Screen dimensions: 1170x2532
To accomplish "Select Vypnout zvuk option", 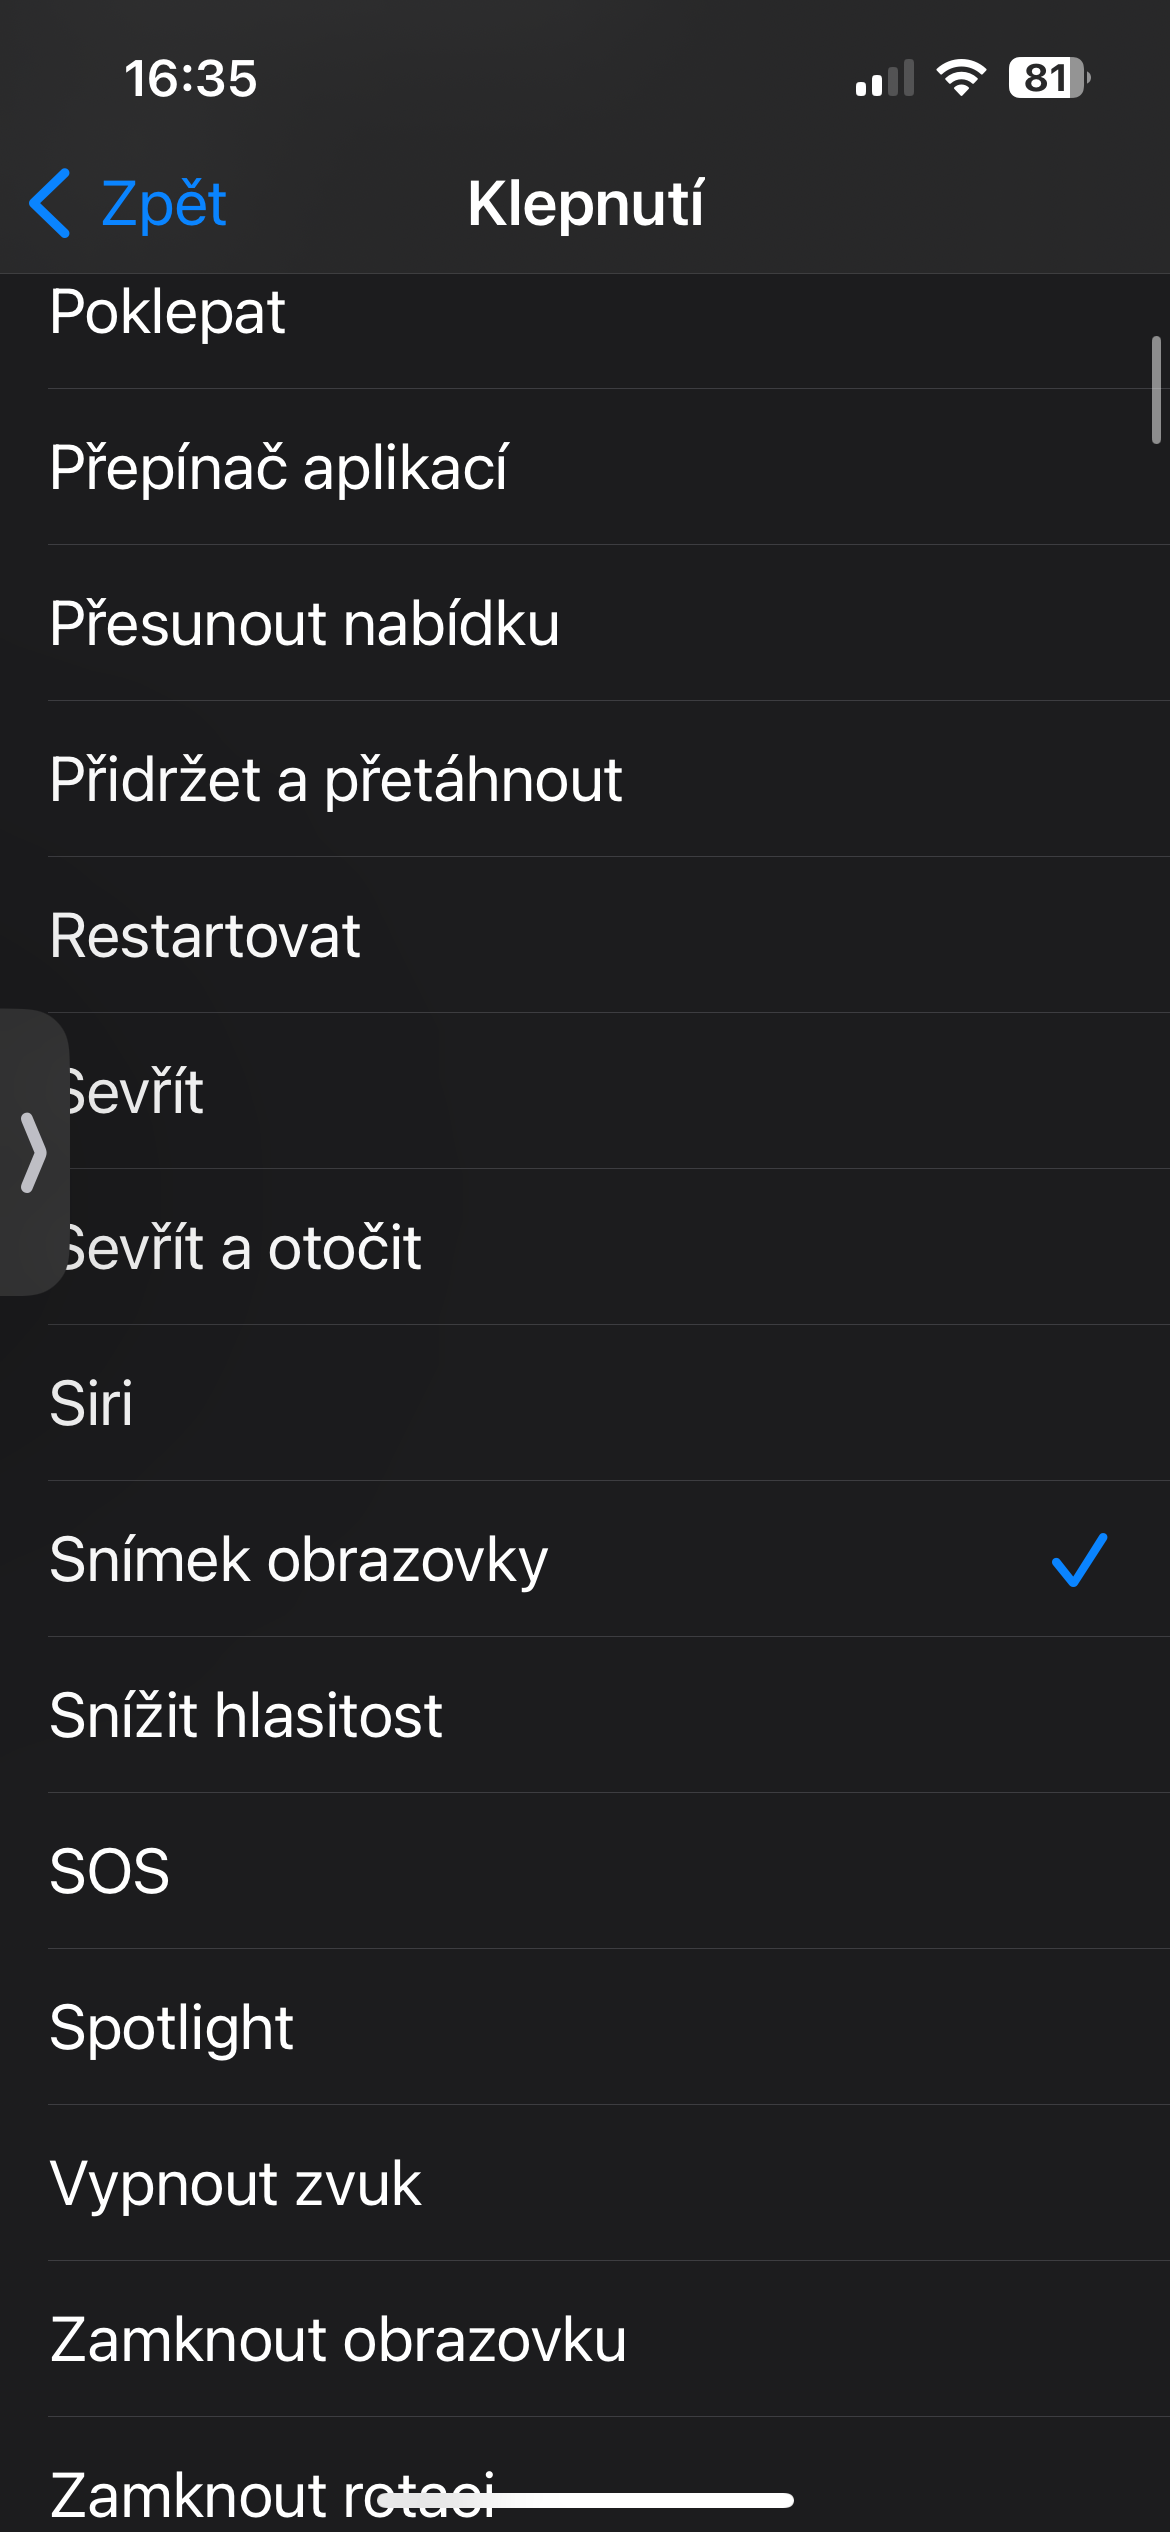I will (x=236, y=2184).
